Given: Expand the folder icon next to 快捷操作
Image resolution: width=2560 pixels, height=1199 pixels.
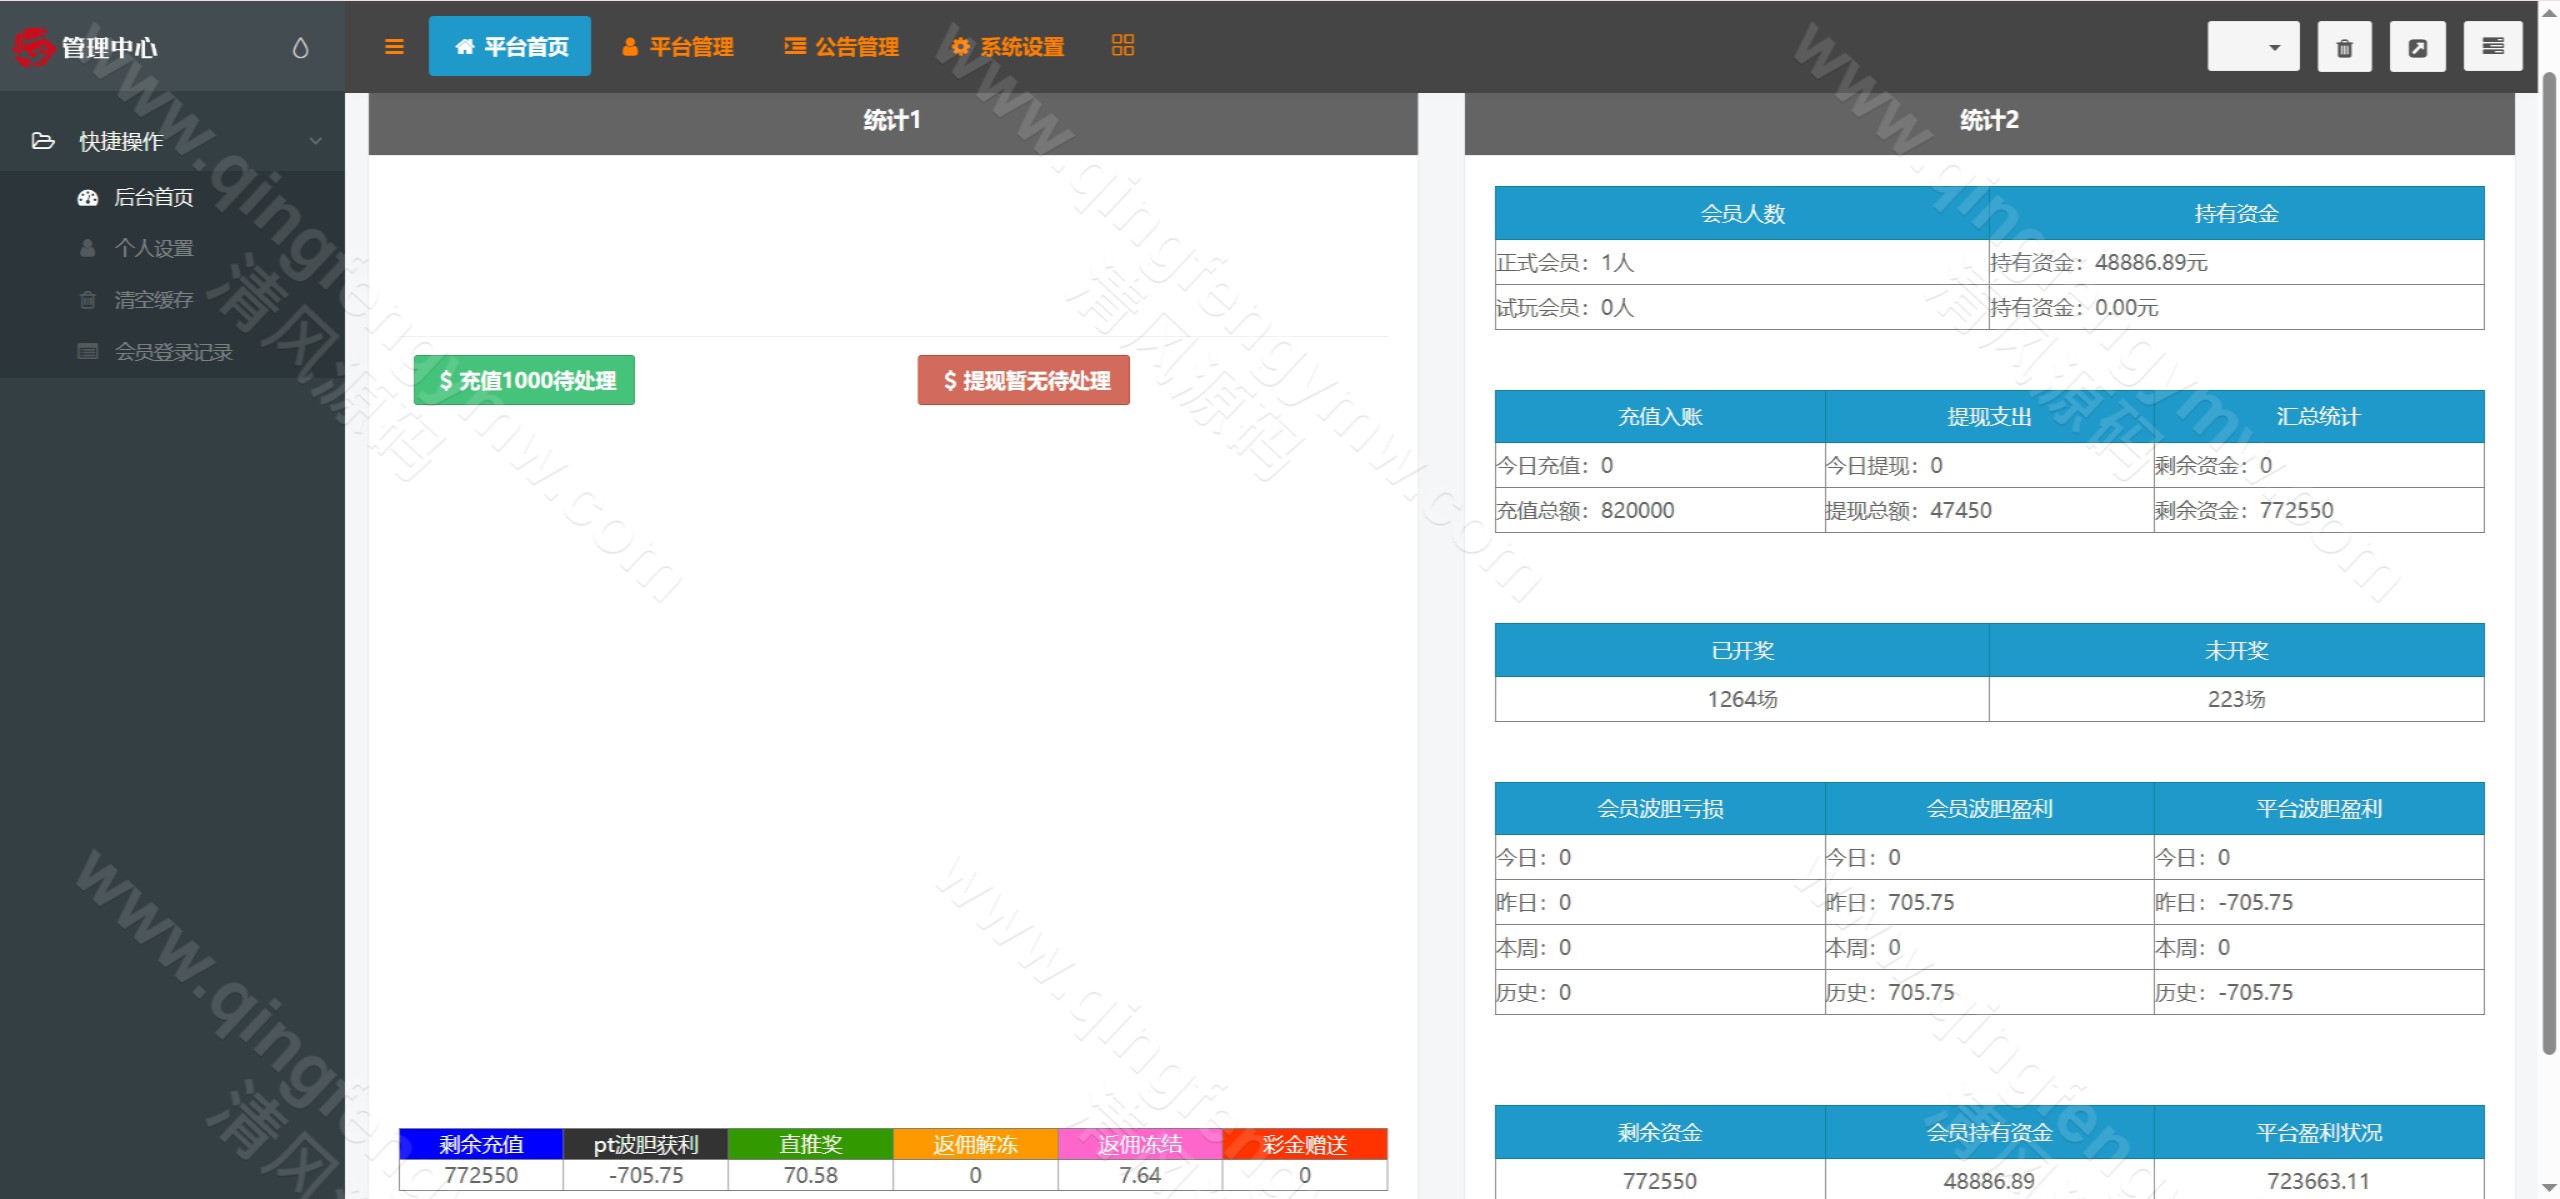Looking at the screenshot, I should [x=42, y=140].
